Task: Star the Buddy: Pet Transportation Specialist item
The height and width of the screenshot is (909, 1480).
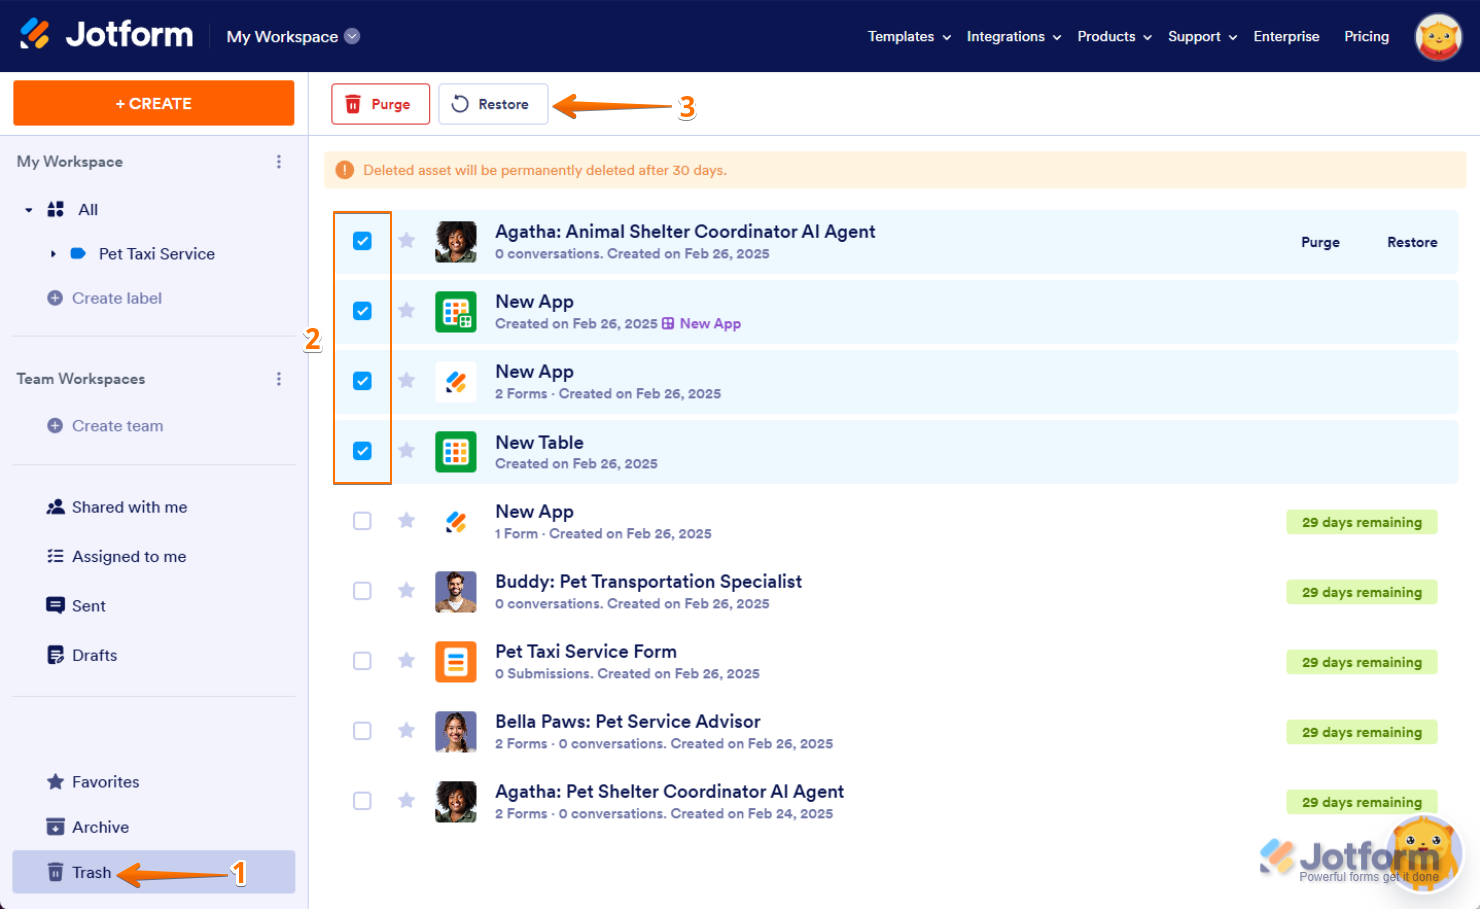Action: (406, 591)
